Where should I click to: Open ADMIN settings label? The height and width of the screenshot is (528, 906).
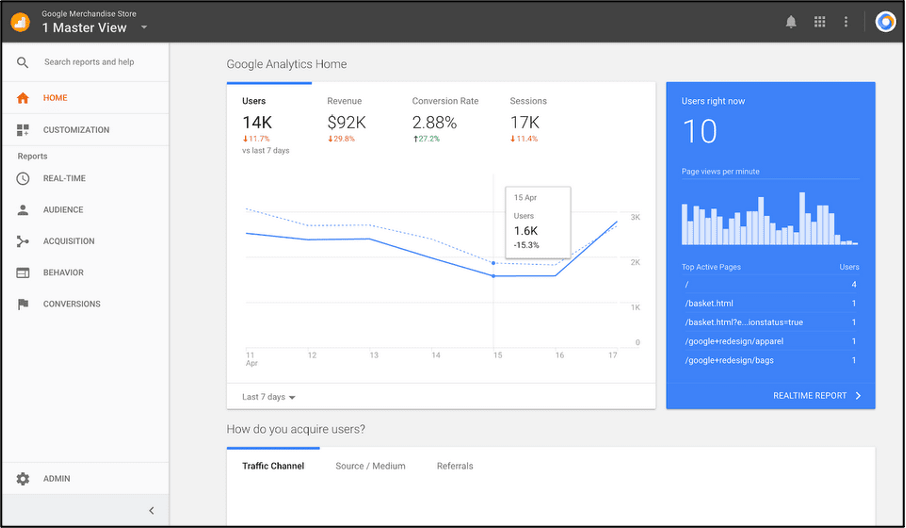[57, 479]
